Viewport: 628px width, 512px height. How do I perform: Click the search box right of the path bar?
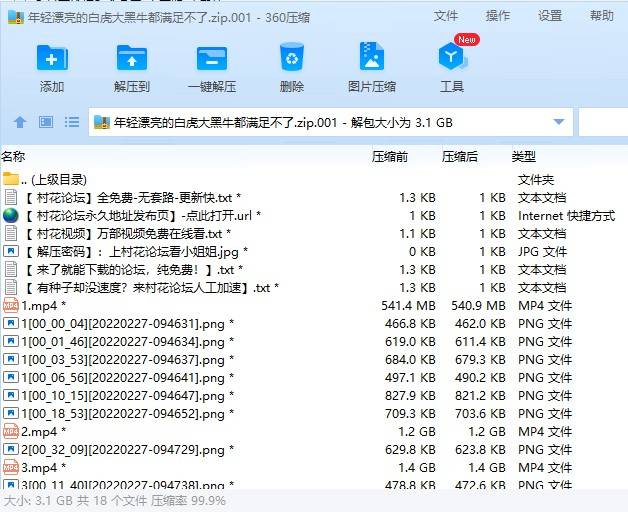pyautogui.click(x=603, y=122)
